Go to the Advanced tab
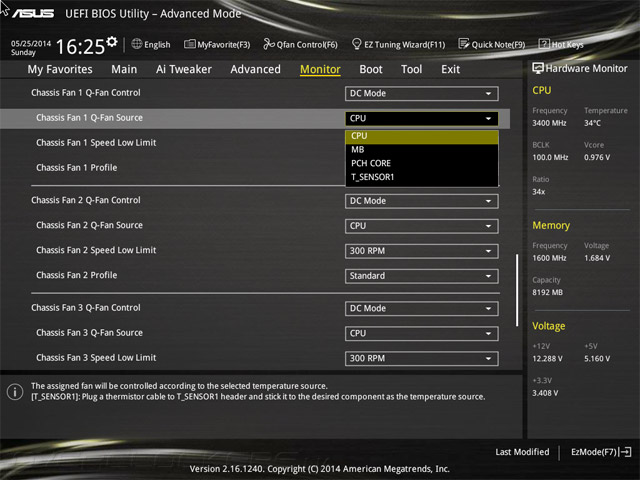Image resolution: width=640 pixels, height=480 pixels. 256,69
